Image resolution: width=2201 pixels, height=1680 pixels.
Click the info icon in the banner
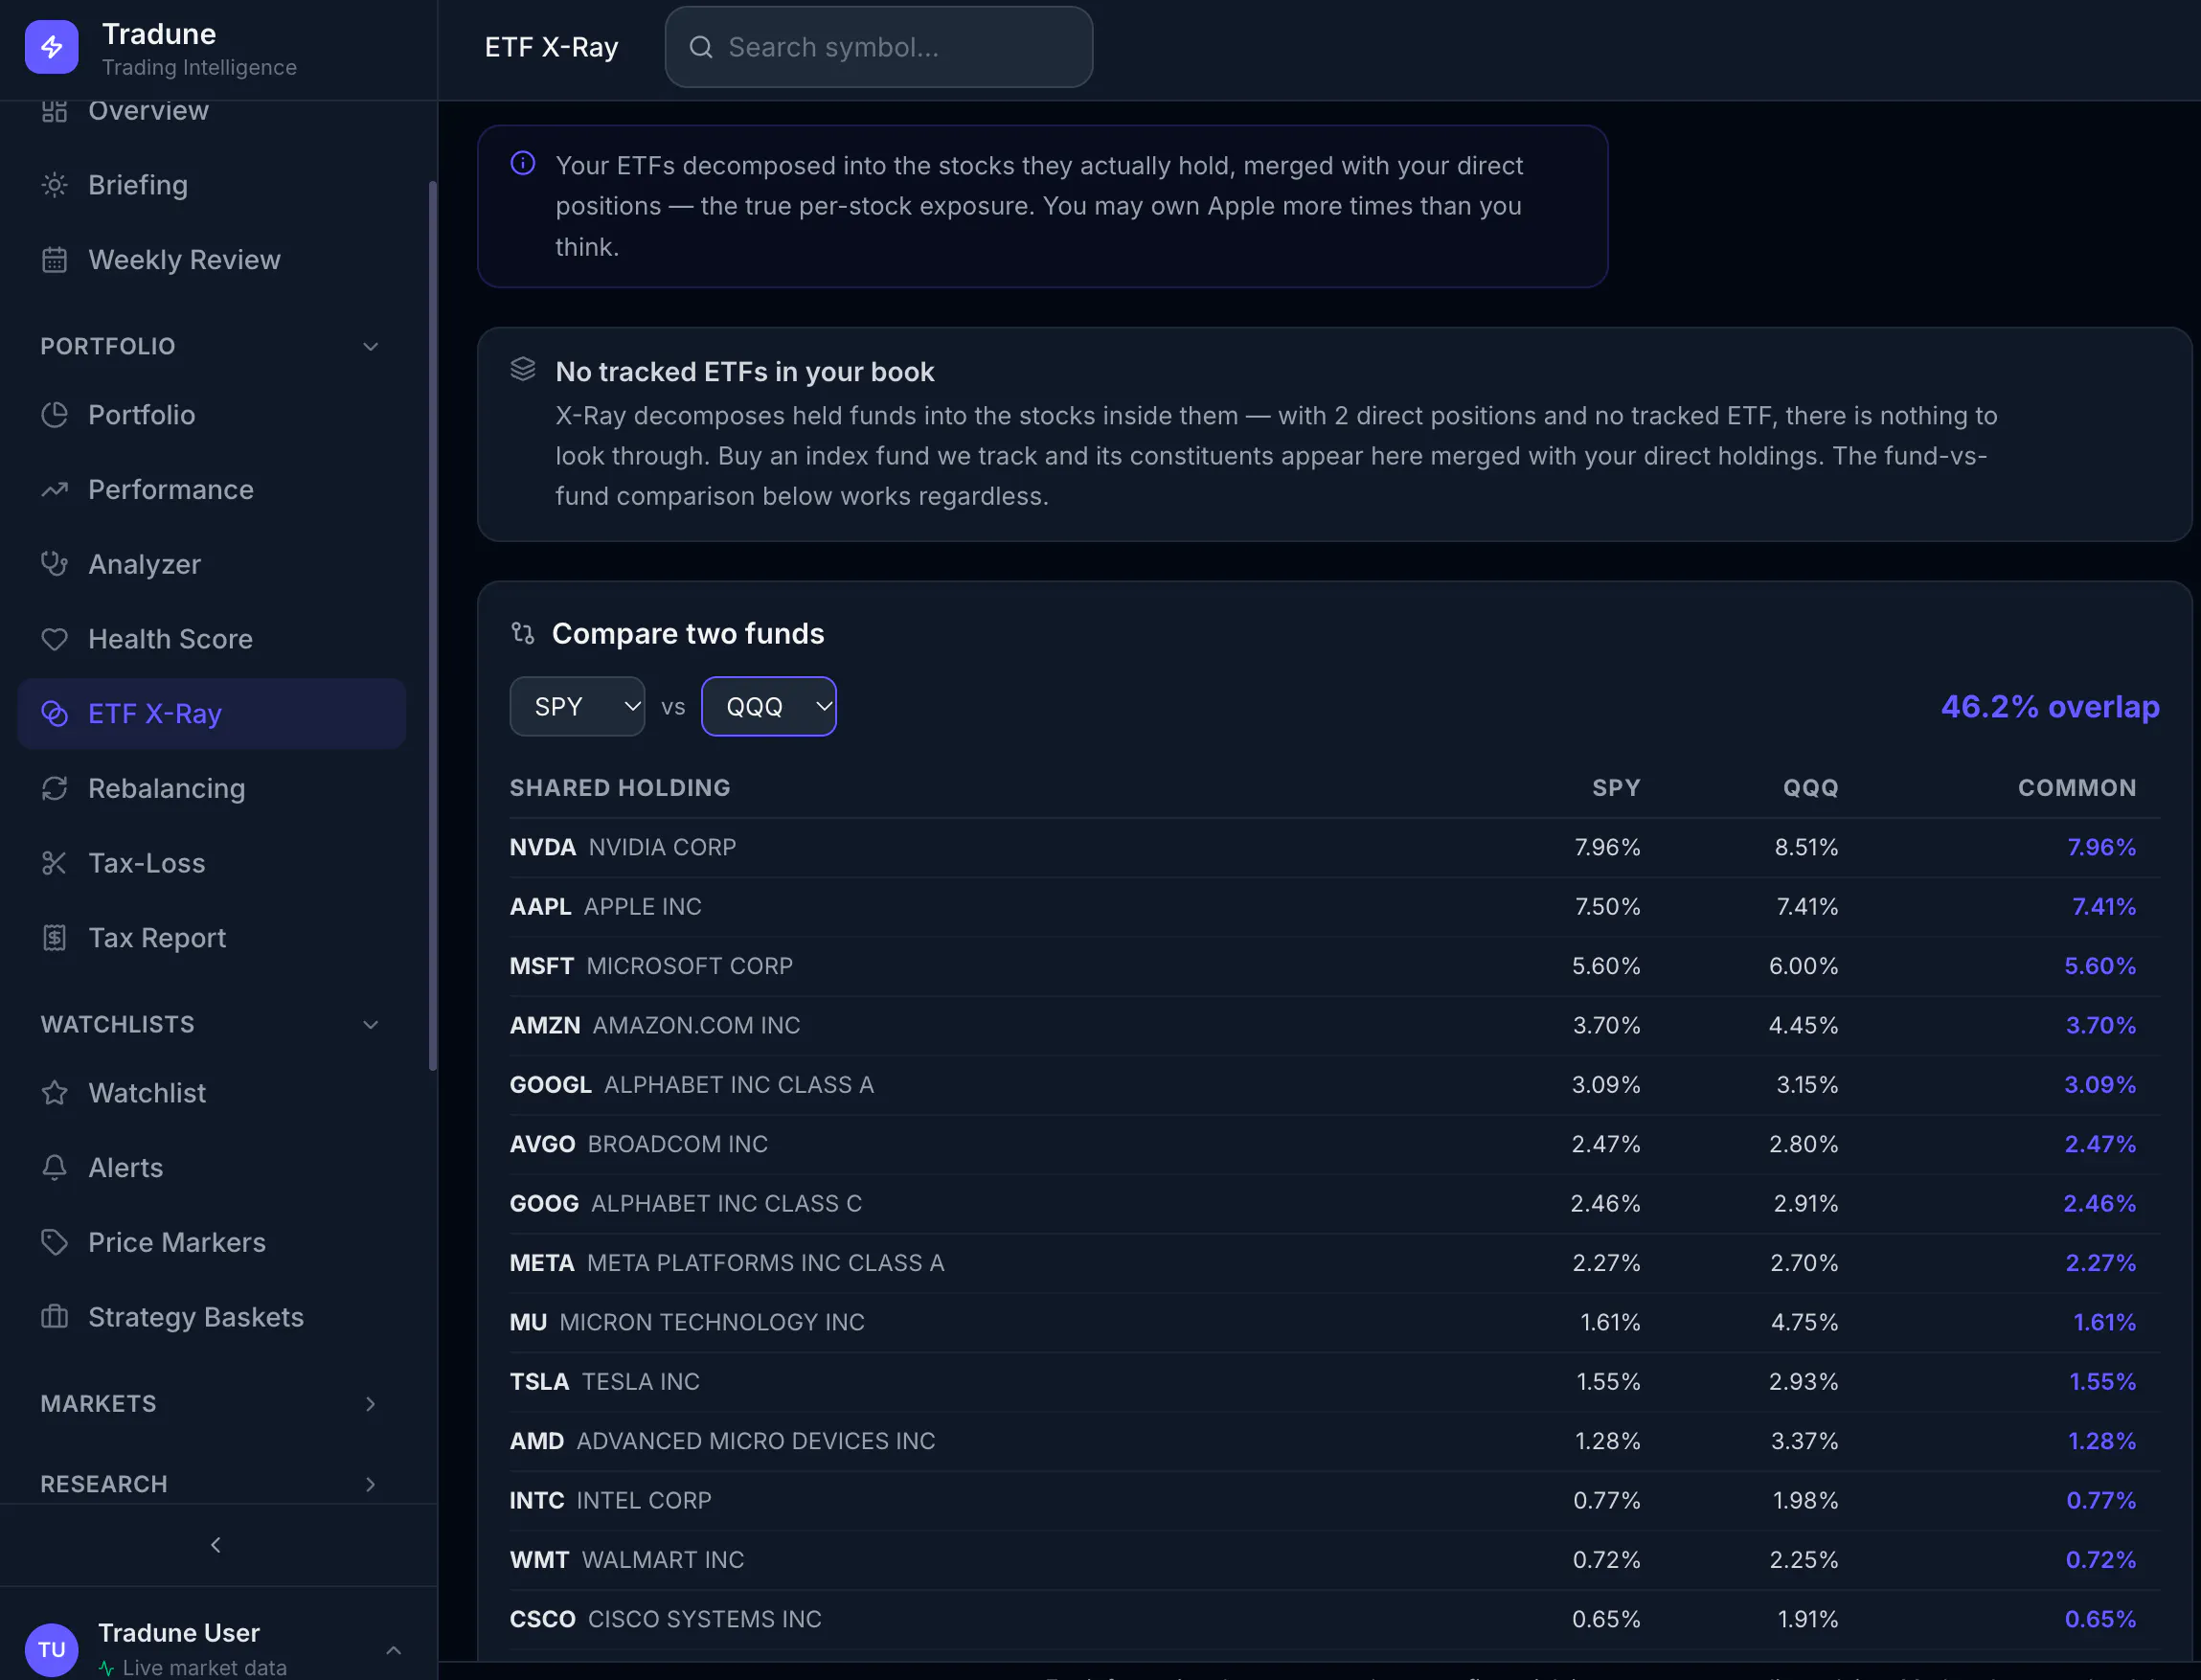[x=523, y=163]
